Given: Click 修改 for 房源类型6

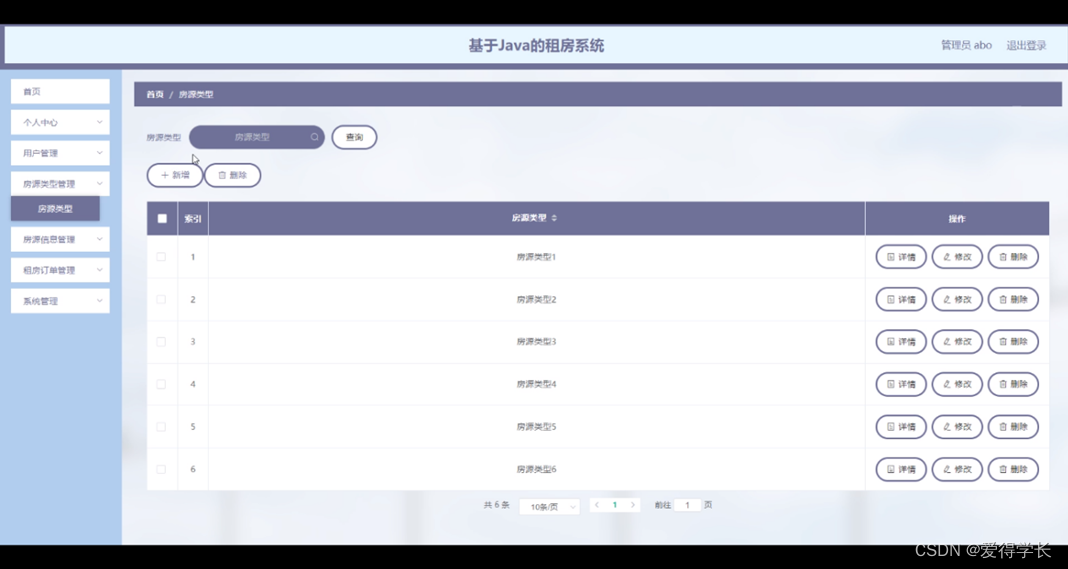Looking at the screenshot, I should (x=957, y=469).
